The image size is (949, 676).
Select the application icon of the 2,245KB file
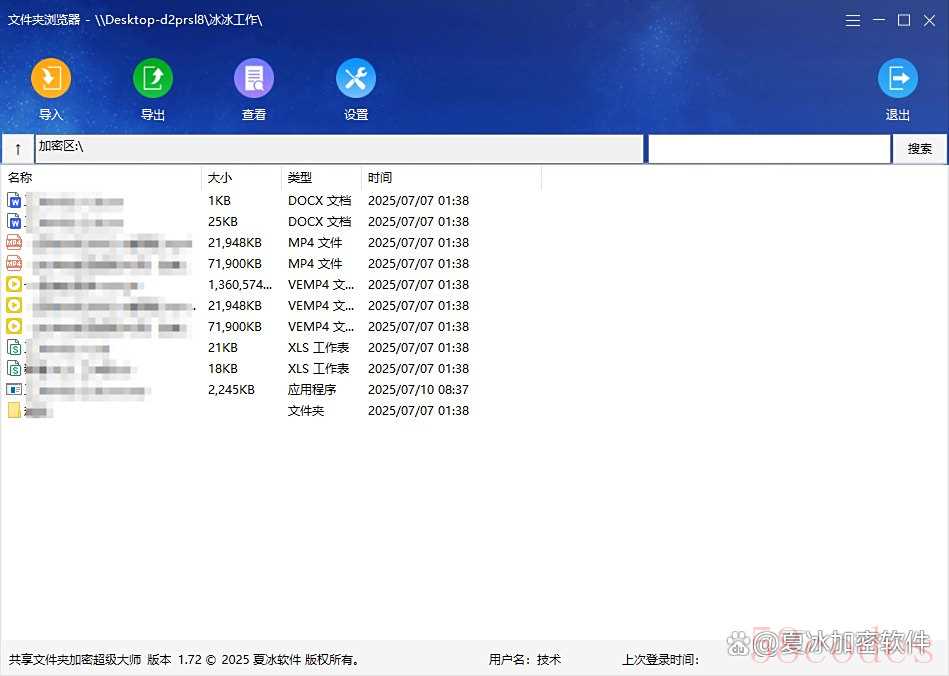14,390
